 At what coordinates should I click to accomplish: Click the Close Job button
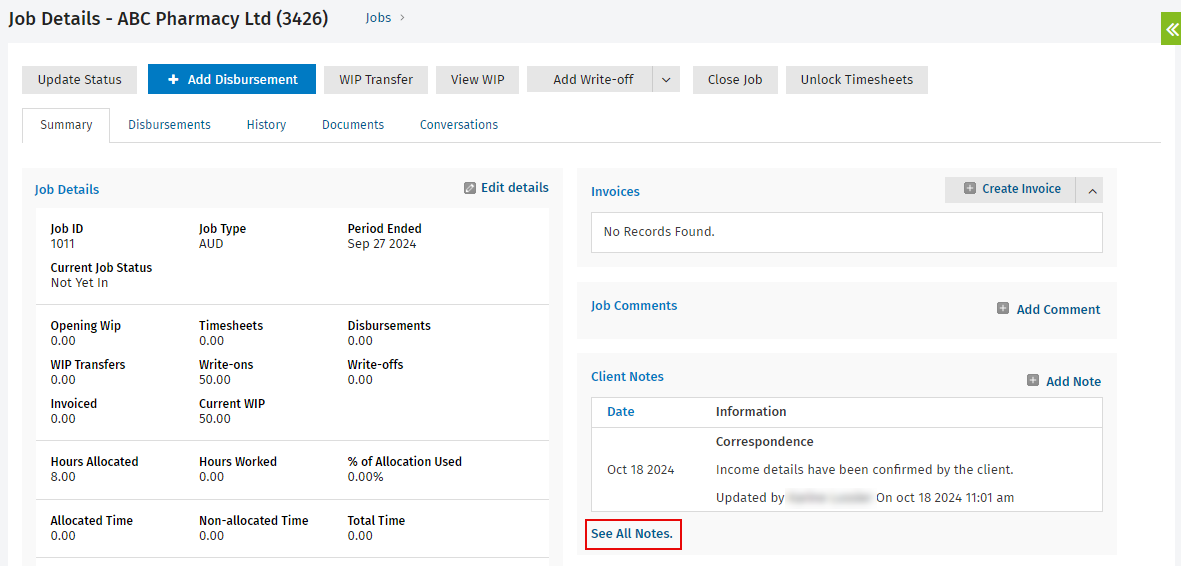tap(735, 80)
